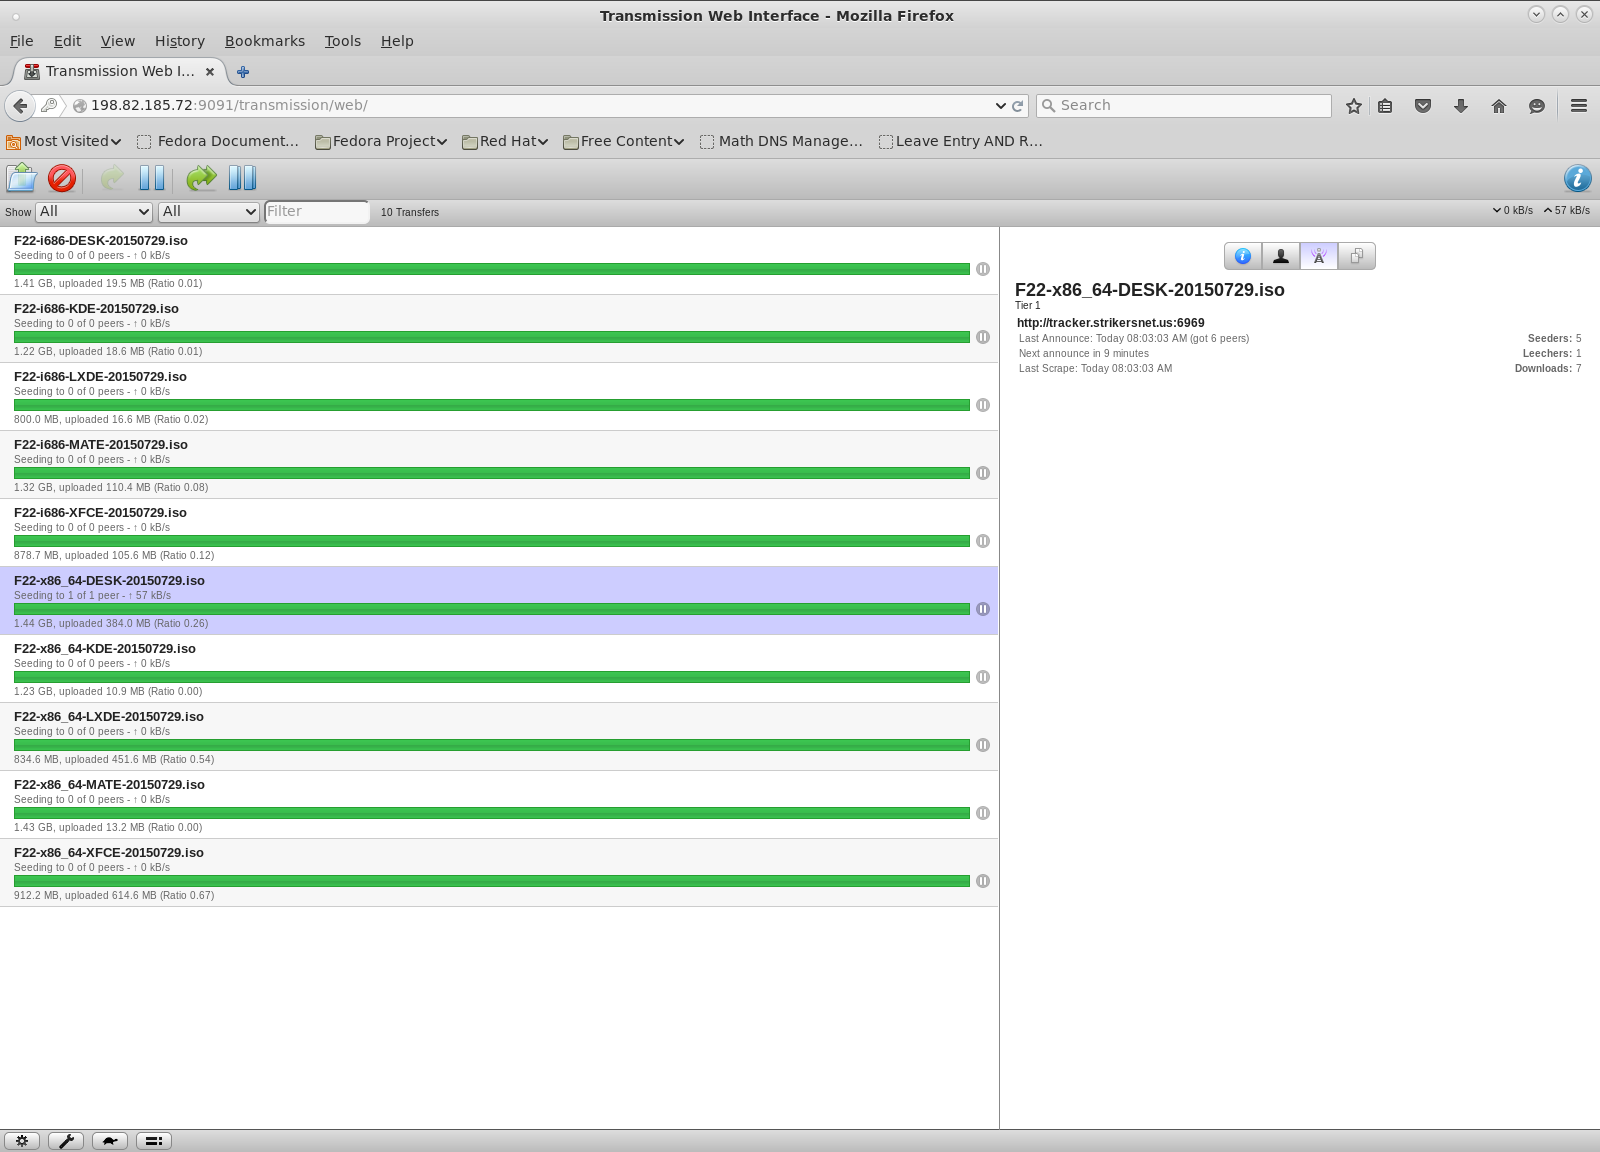
Task: Open the Show state filter dropdown
Action: pos(94,212)
